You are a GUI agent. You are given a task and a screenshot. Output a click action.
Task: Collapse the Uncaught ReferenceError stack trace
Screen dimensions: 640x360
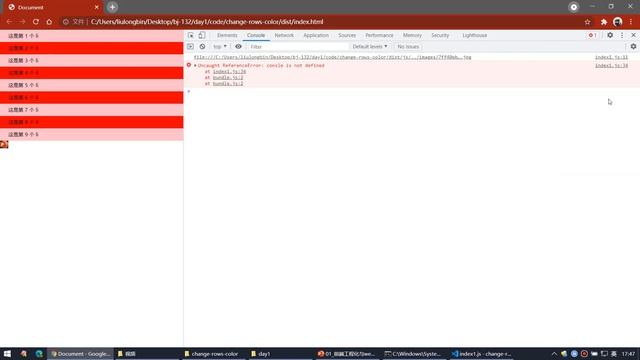[195, 65]
